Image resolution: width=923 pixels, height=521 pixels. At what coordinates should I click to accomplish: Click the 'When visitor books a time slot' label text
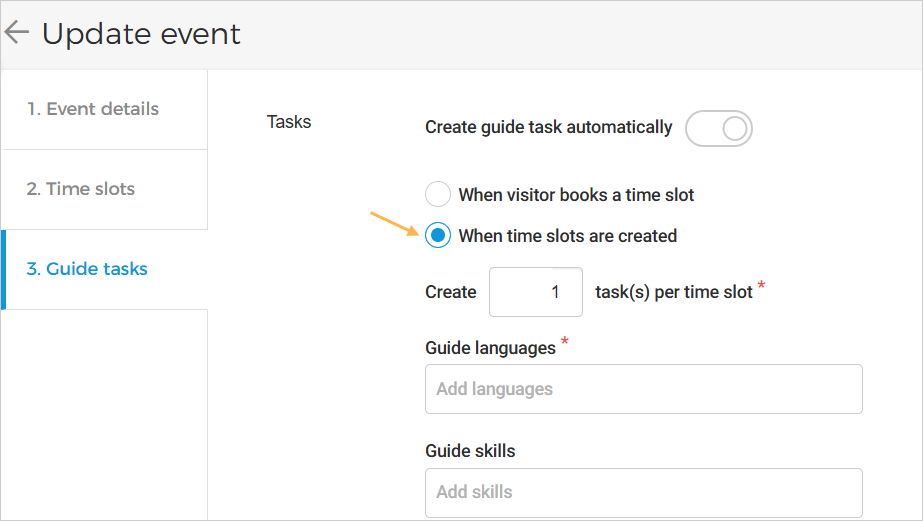coord(576,195)
